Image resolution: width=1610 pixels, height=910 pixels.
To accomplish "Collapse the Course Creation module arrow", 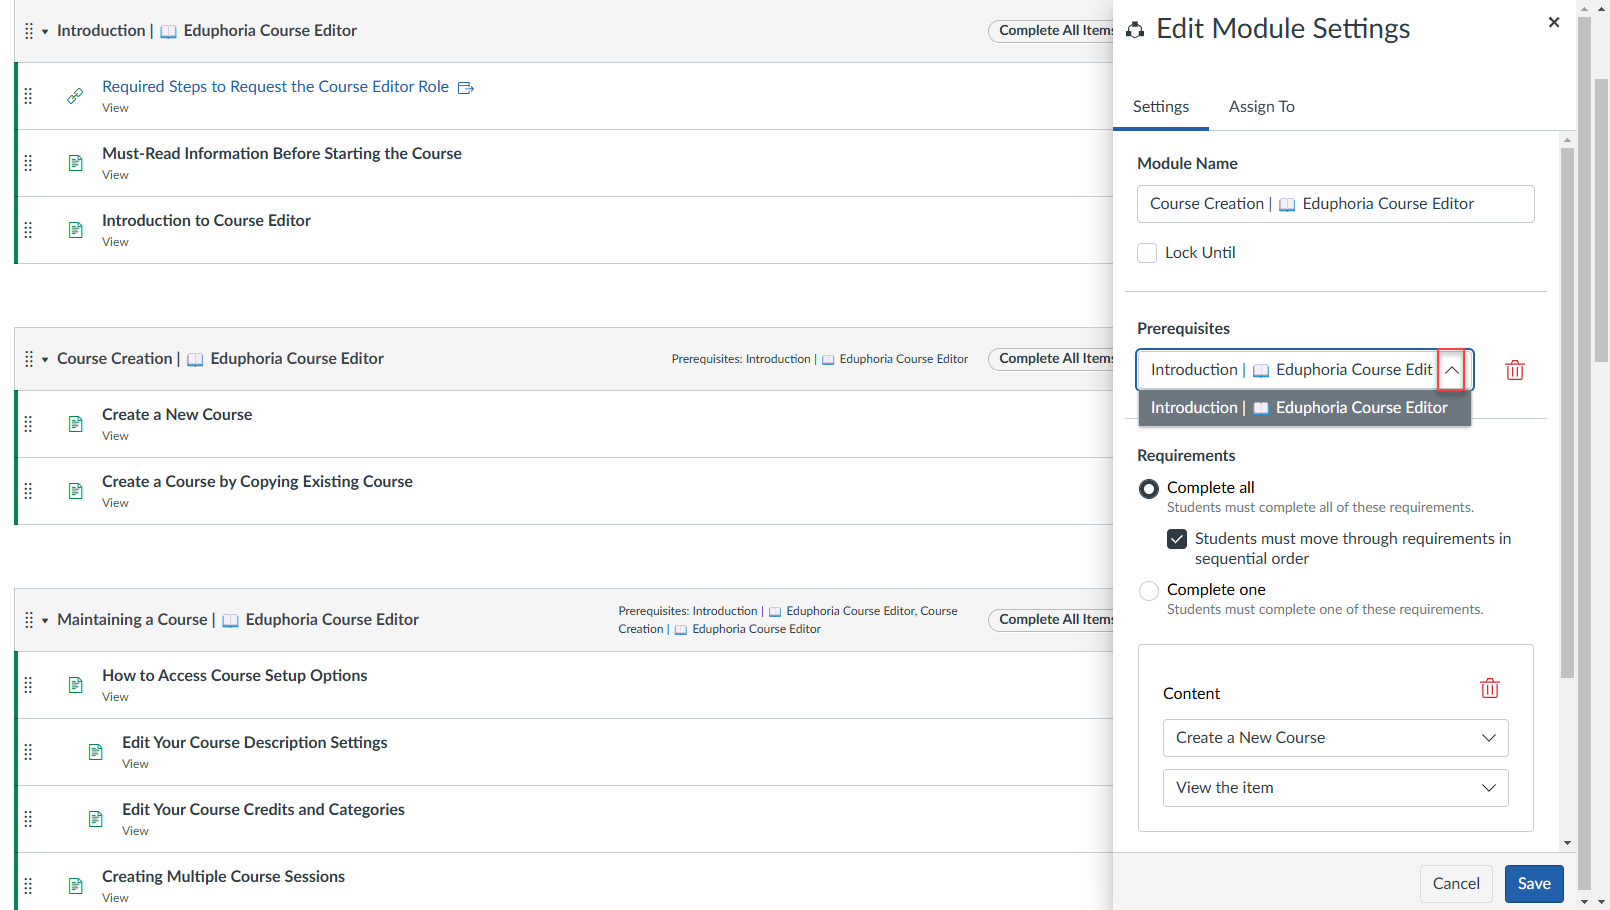I will pos(45,360).
